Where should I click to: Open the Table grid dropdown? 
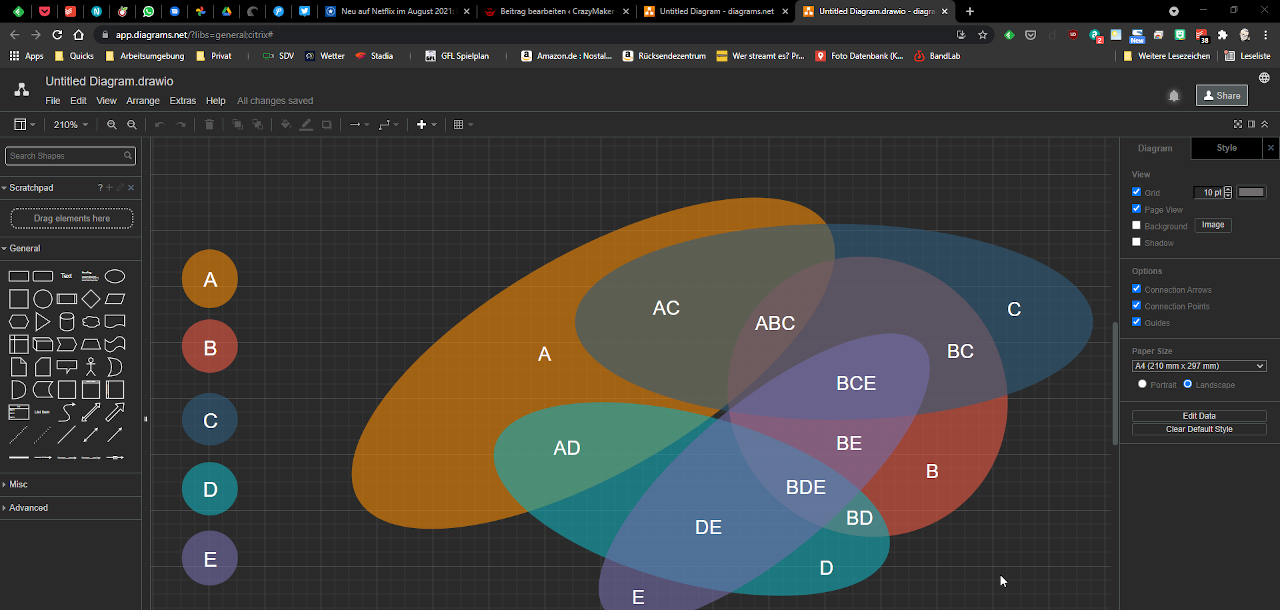click(x=463, y=125)
